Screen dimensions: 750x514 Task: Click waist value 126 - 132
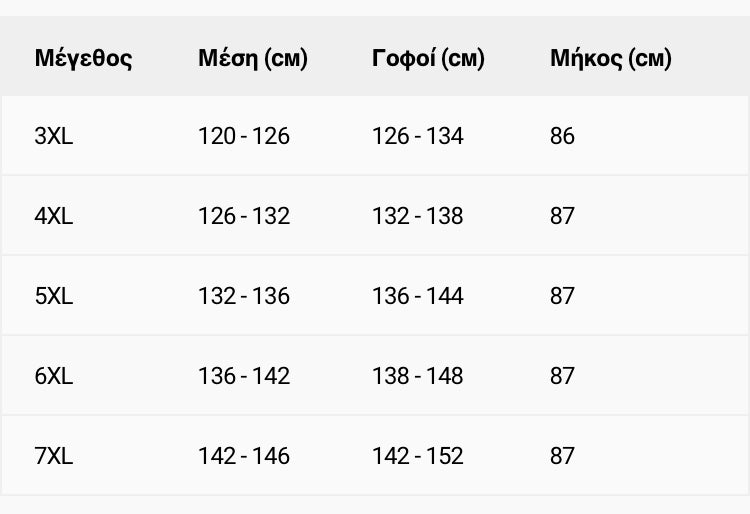pyautogui.click(x=244, y=216)
